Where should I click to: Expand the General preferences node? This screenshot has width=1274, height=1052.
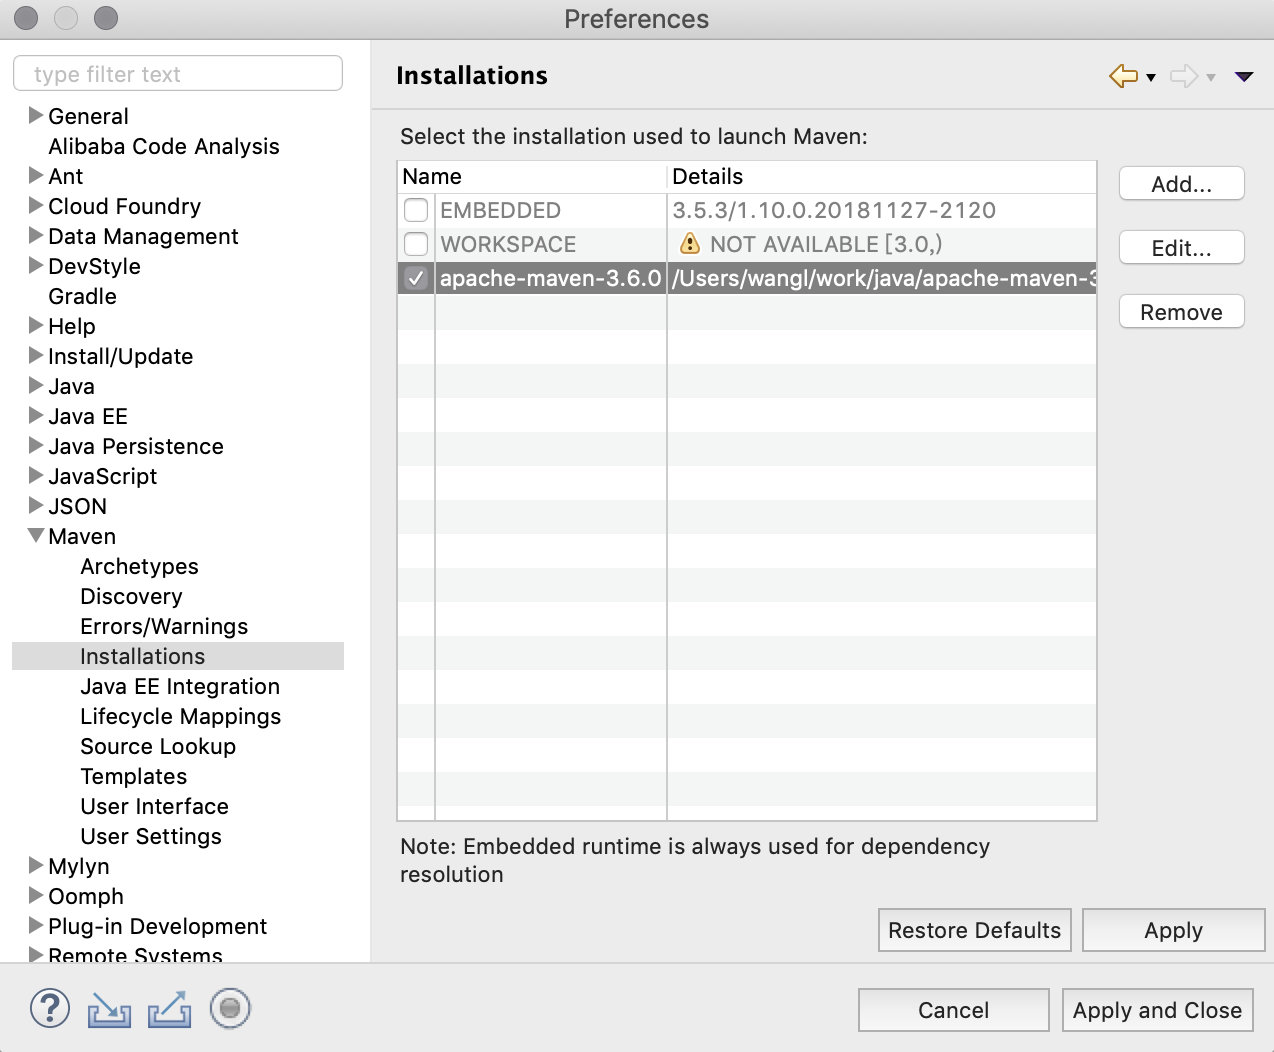click(36, 116)
